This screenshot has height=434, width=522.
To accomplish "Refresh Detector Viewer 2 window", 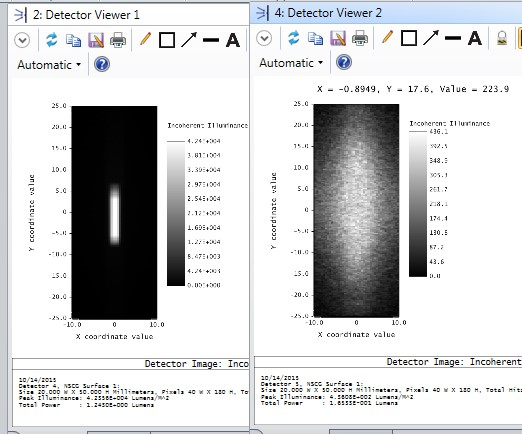I will point(294,38).
